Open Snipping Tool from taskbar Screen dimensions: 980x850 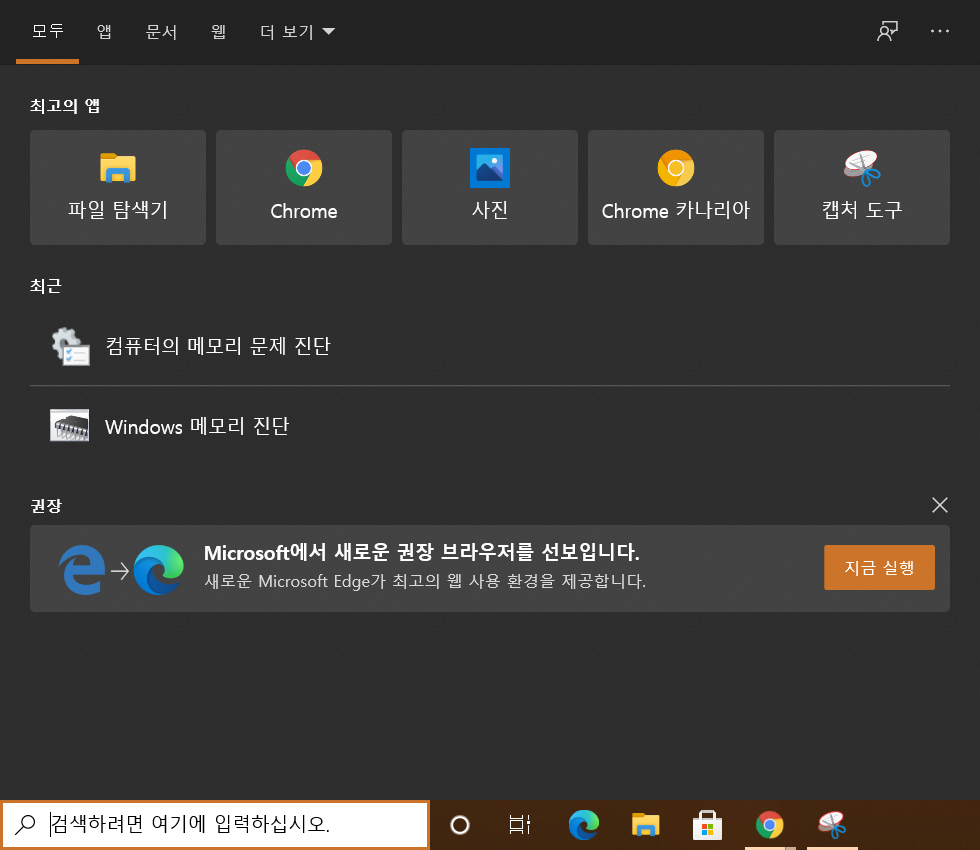tap(832, 825)
